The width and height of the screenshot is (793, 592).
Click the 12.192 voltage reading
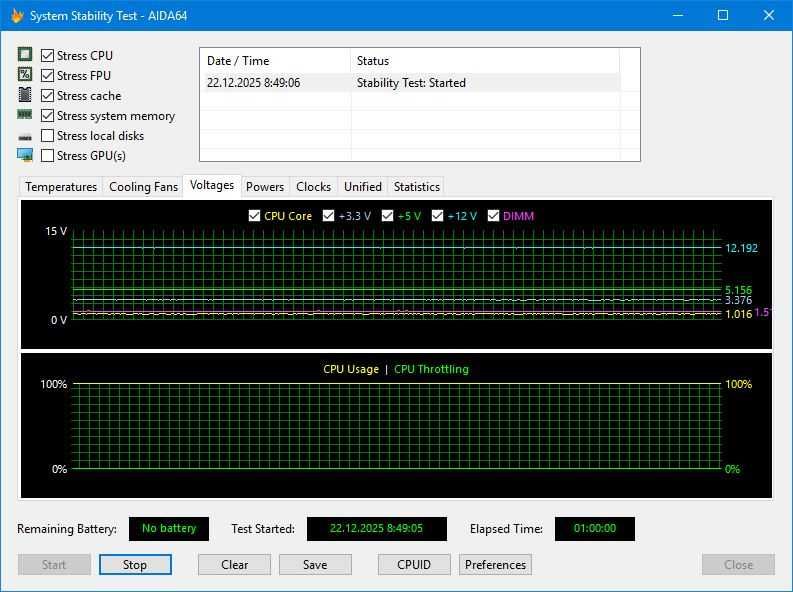(x=741, y=248)
